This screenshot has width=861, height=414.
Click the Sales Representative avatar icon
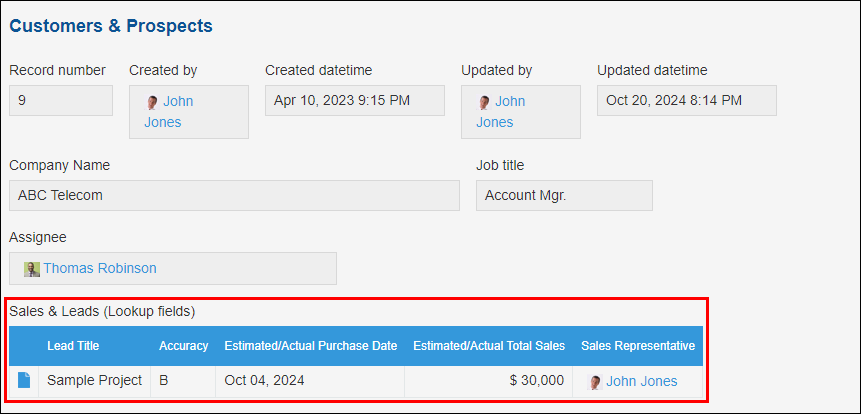(x=596, y=381)
